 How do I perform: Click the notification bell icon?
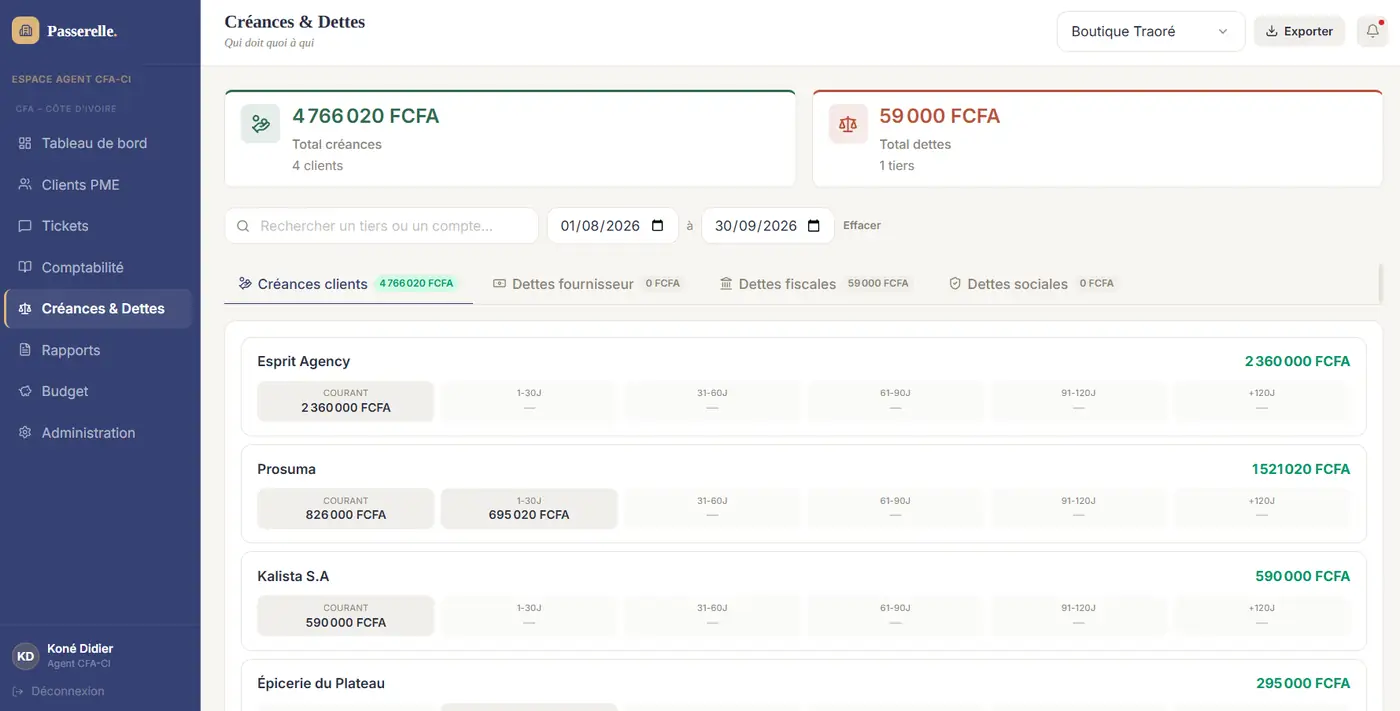click(x=1372, y=31)
